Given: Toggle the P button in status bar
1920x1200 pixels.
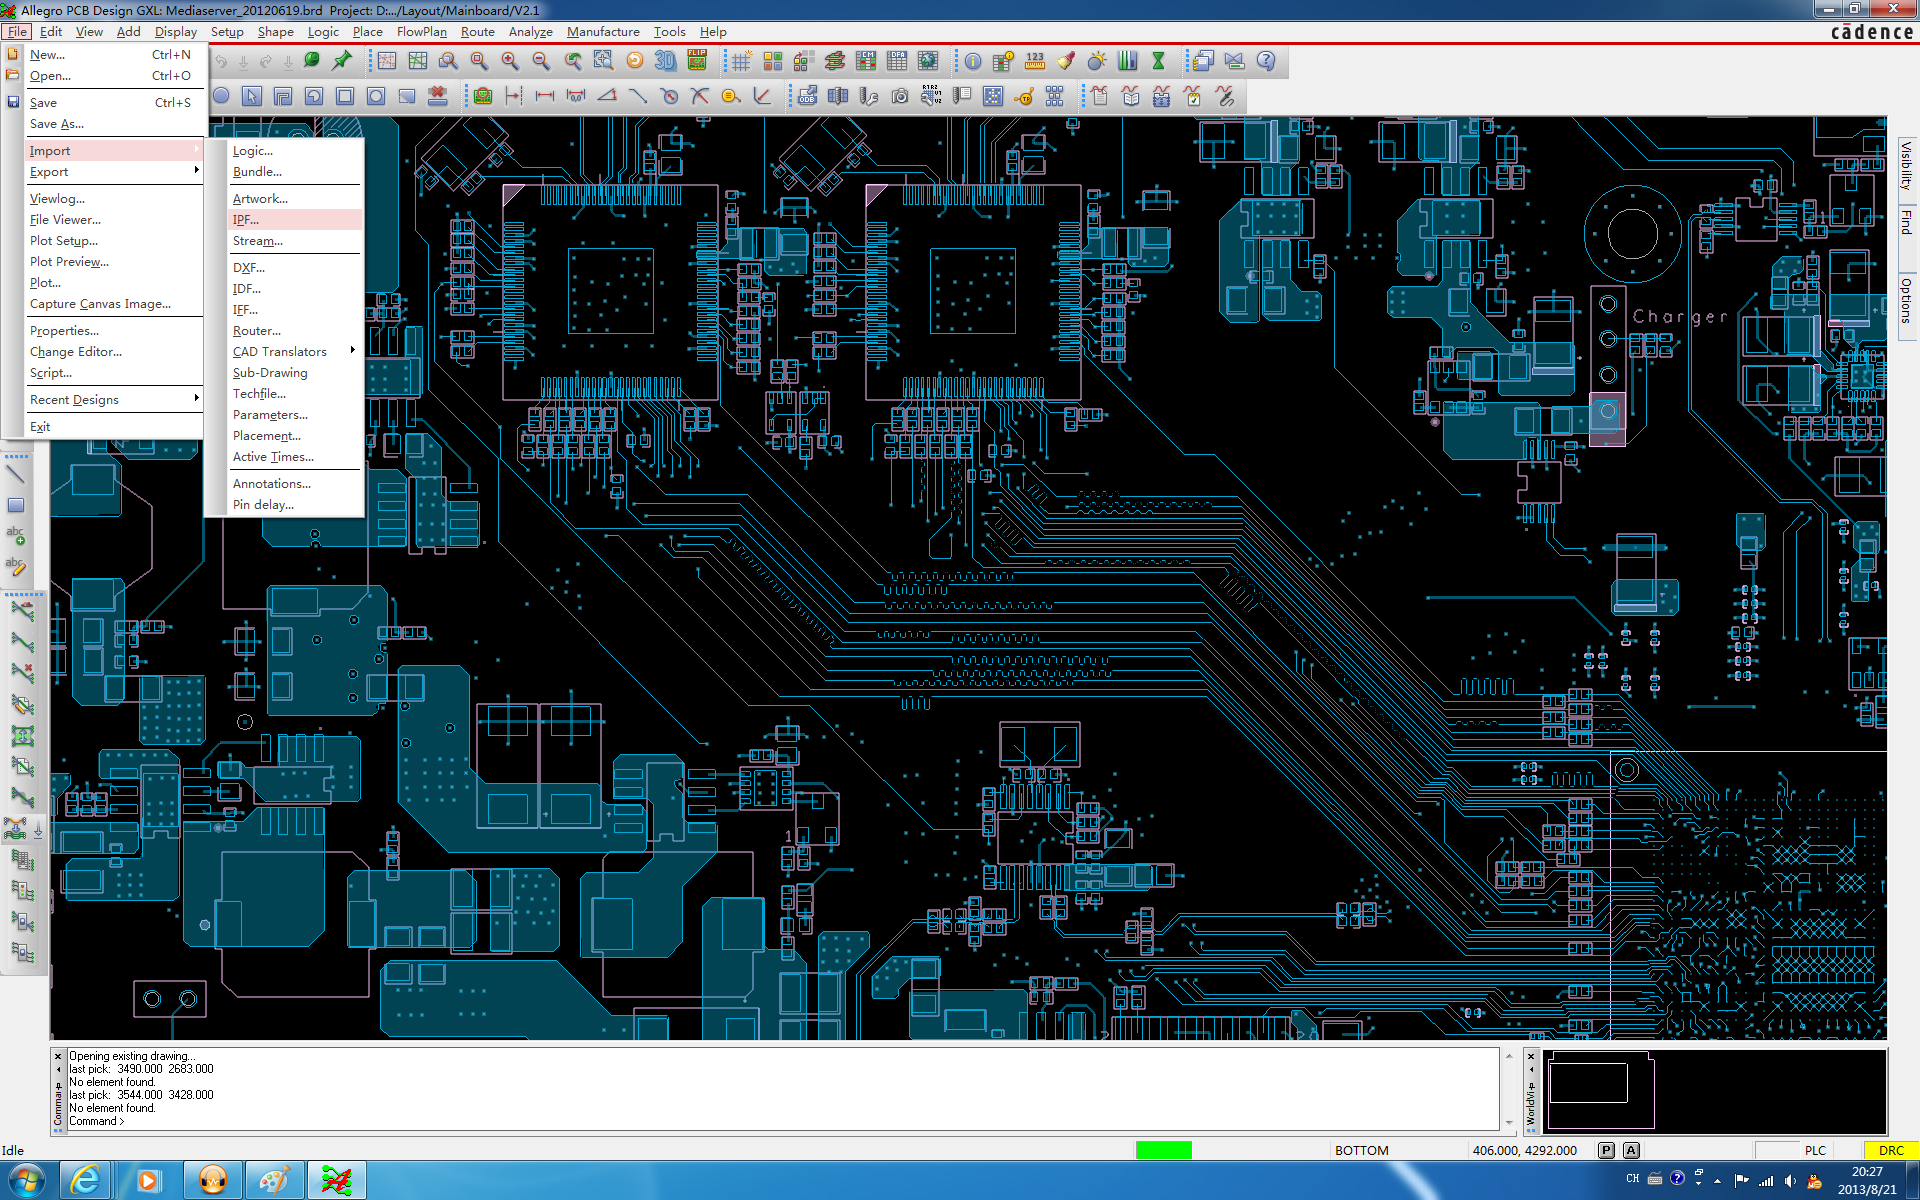Looking at the screenshot, I should coord(1606,1150).
